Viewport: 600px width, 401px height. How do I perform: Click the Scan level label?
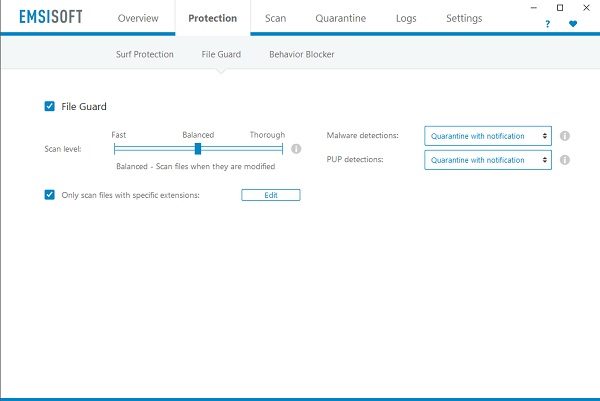(63, 149)
